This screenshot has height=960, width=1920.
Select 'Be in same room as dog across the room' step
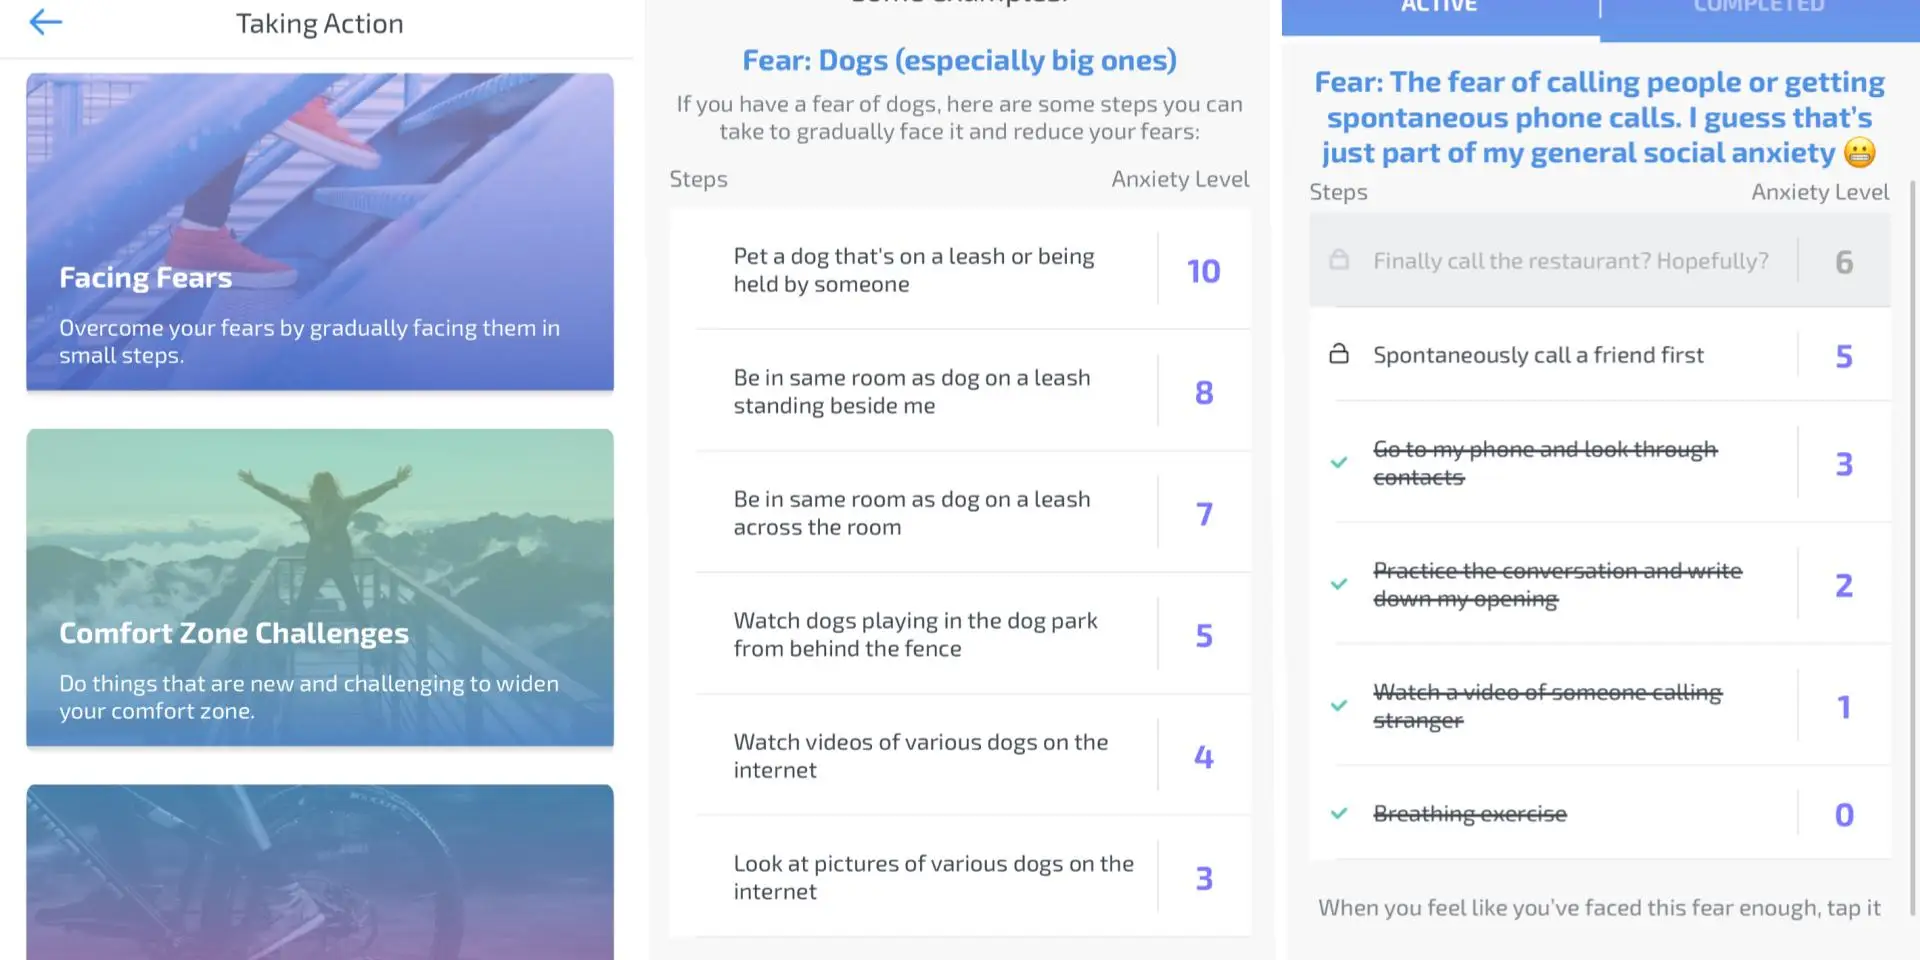tap(960, 513)
